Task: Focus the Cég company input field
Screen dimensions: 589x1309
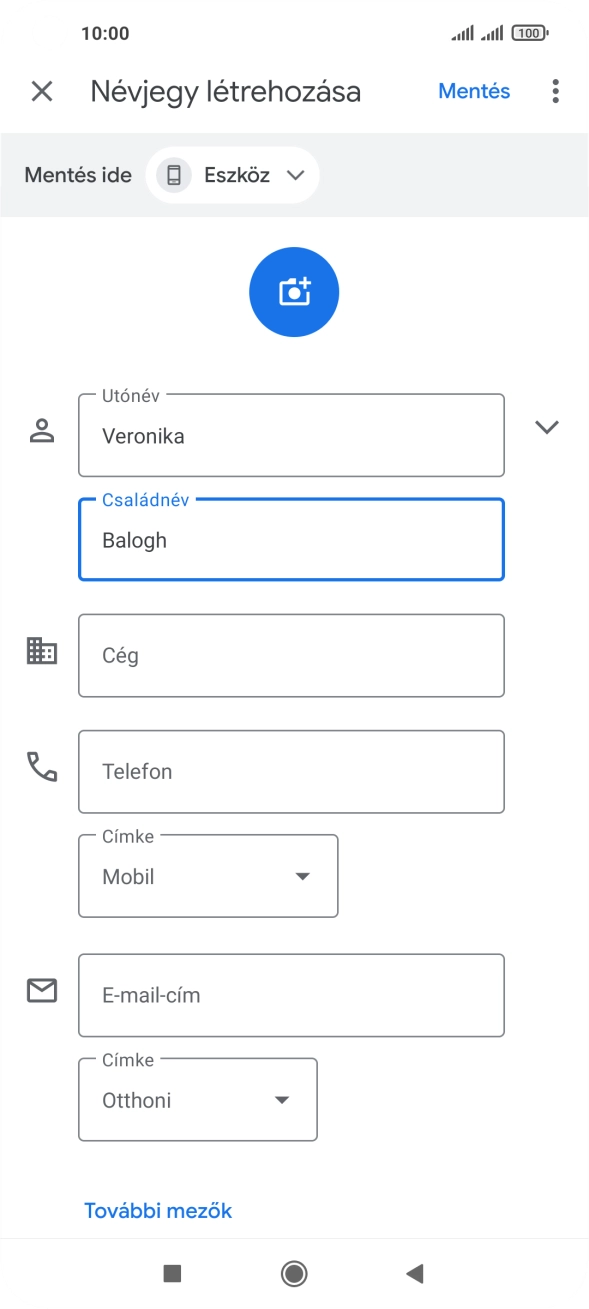Action: (x=291, y=655)
